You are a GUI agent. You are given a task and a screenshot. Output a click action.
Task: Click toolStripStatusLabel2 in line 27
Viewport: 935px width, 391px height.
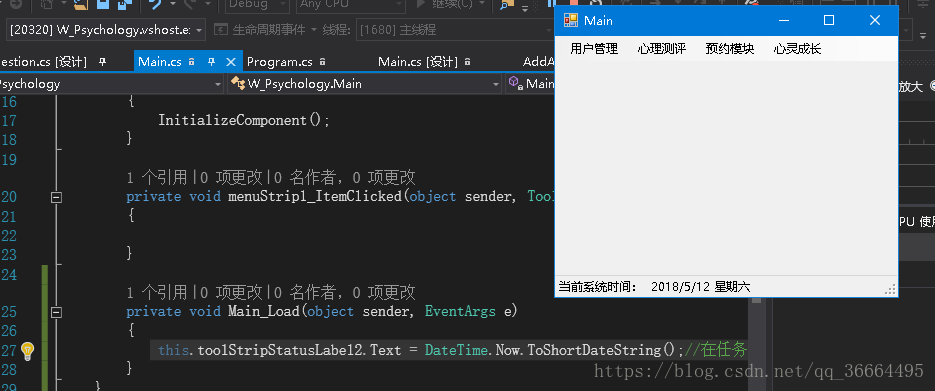(x=280, y=350)
